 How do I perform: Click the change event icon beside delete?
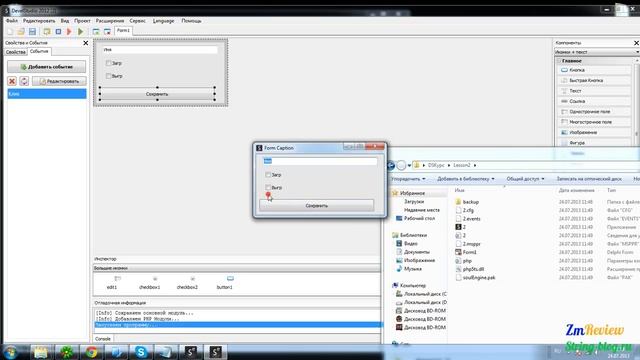click(24, 81)
